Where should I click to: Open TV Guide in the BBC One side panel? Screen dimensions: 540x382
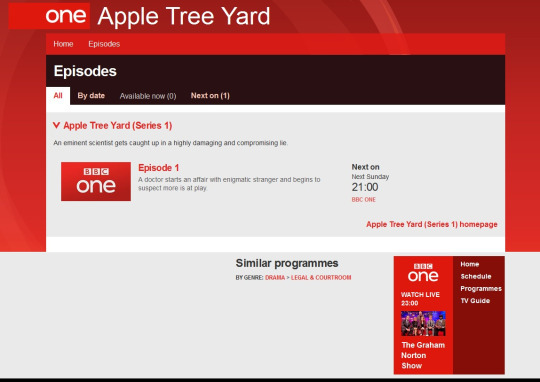(475, 301)
